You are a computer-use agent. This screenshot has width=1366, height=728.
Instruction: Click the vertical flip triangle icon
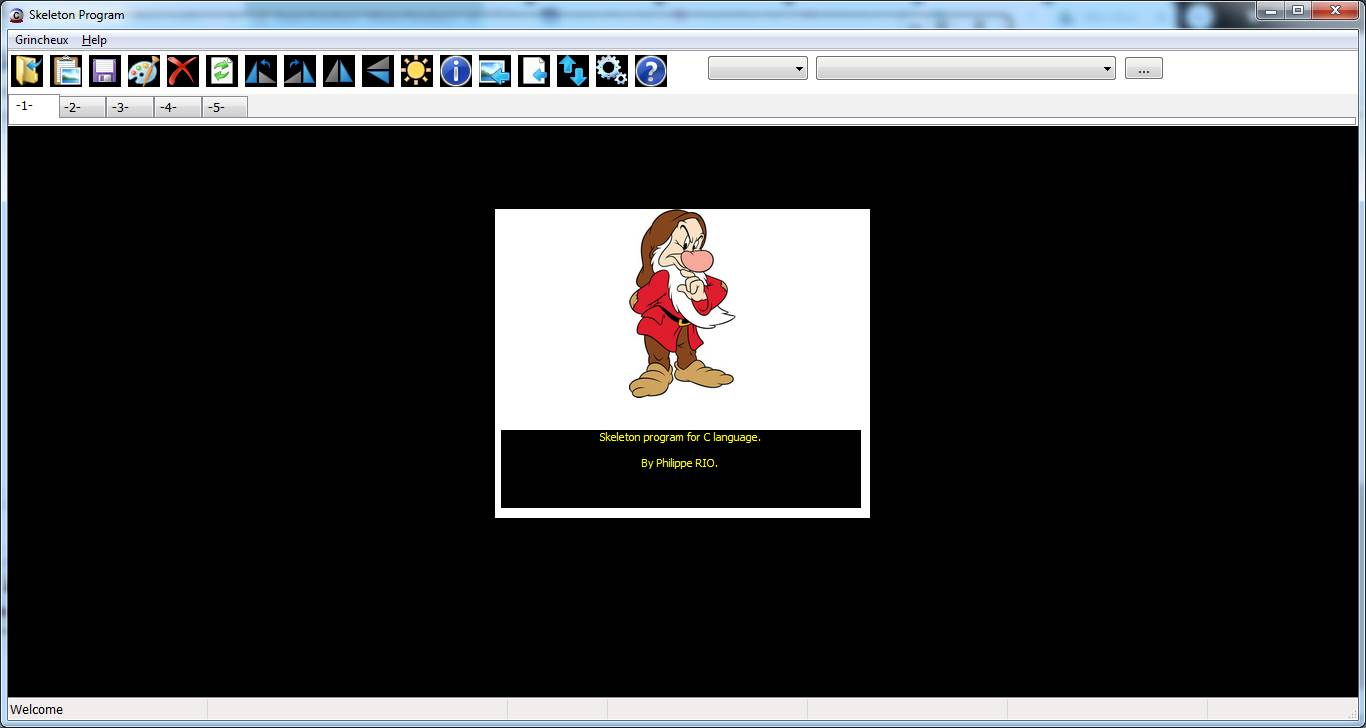(378, 71)
